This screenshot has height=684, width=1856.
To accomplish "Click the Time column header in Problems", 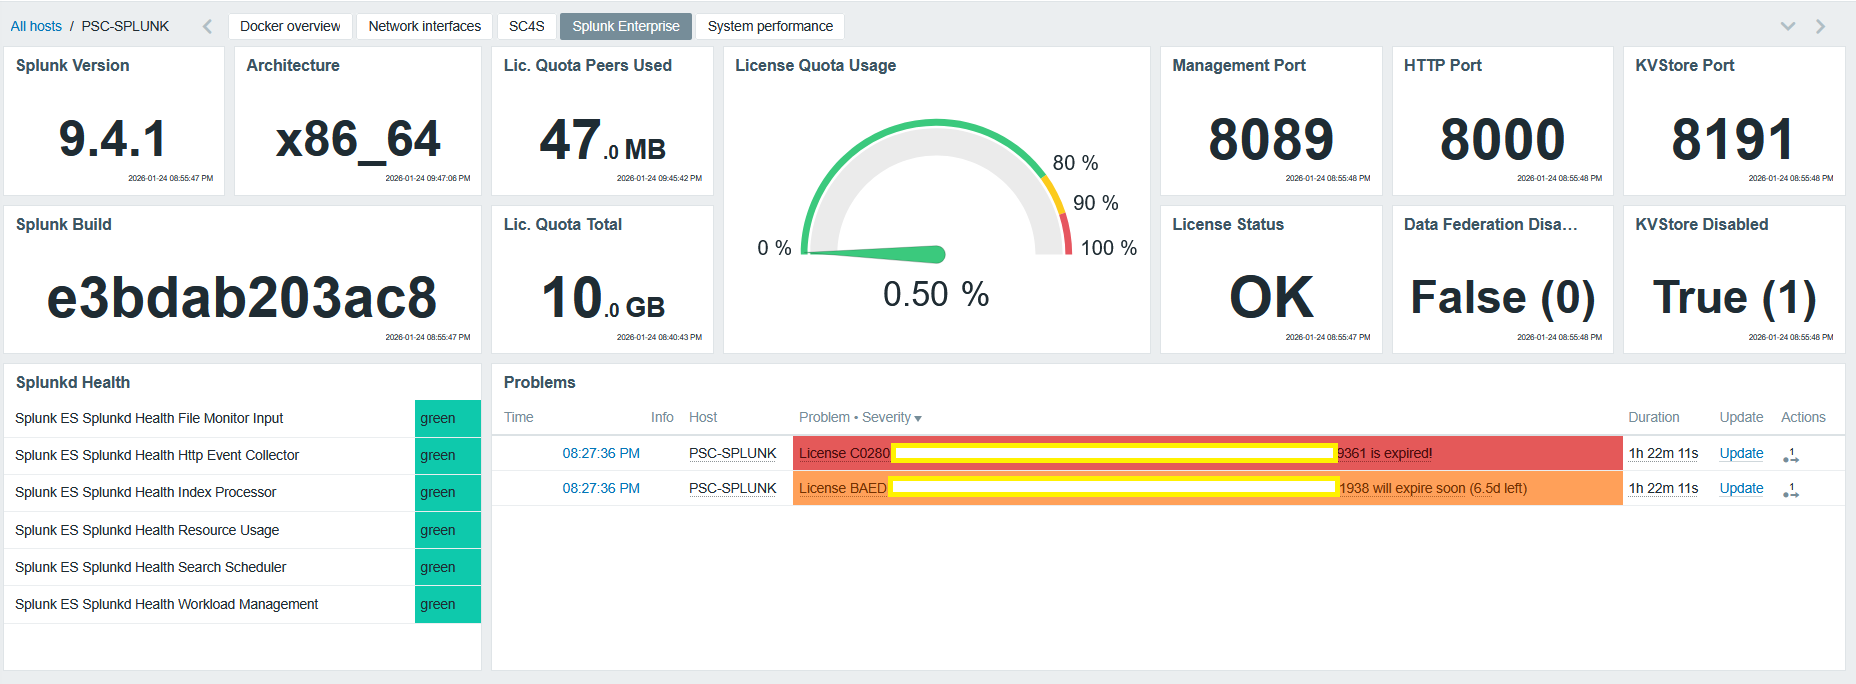I will (518, 417).
